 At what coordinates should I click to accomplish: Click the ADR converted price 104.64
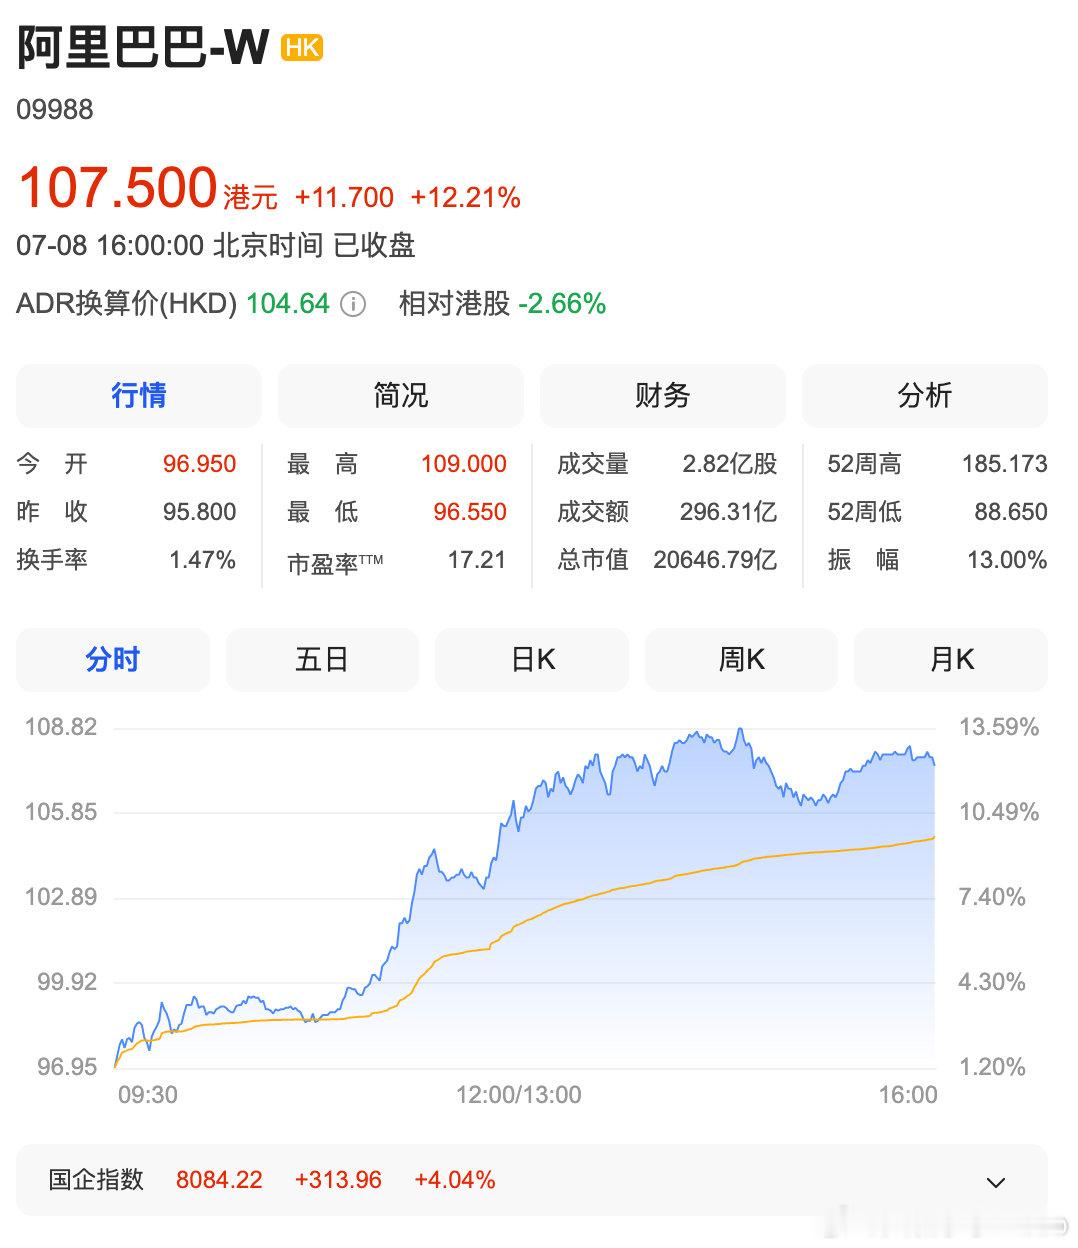coord(288,304)
